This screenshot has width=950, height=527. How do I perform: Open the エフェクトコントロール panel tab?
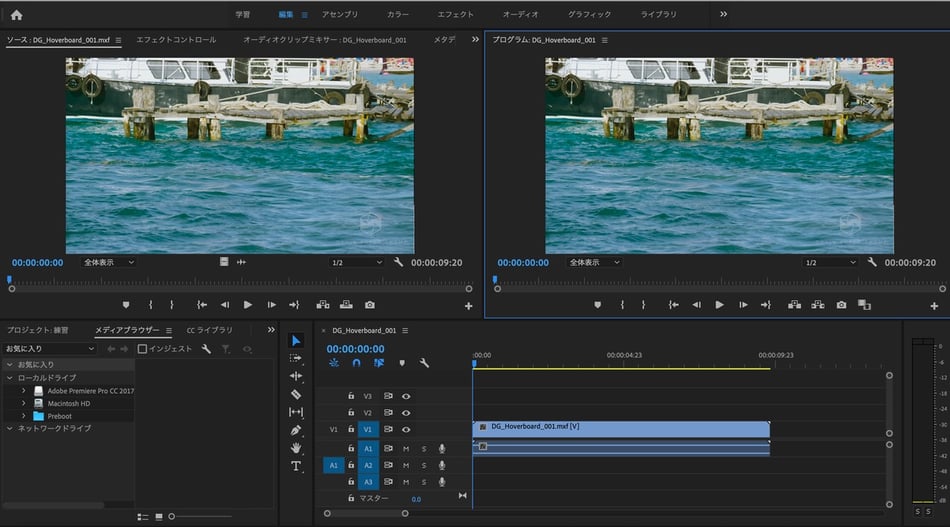175,40
